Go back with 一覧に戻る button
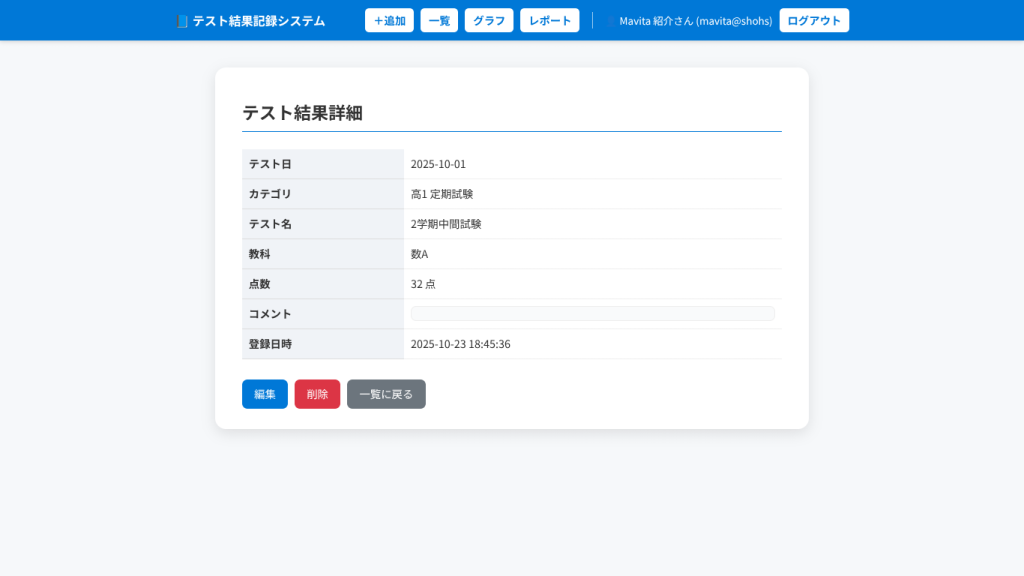The width and height of the screenshot is (1024, 576). (386, 394)
